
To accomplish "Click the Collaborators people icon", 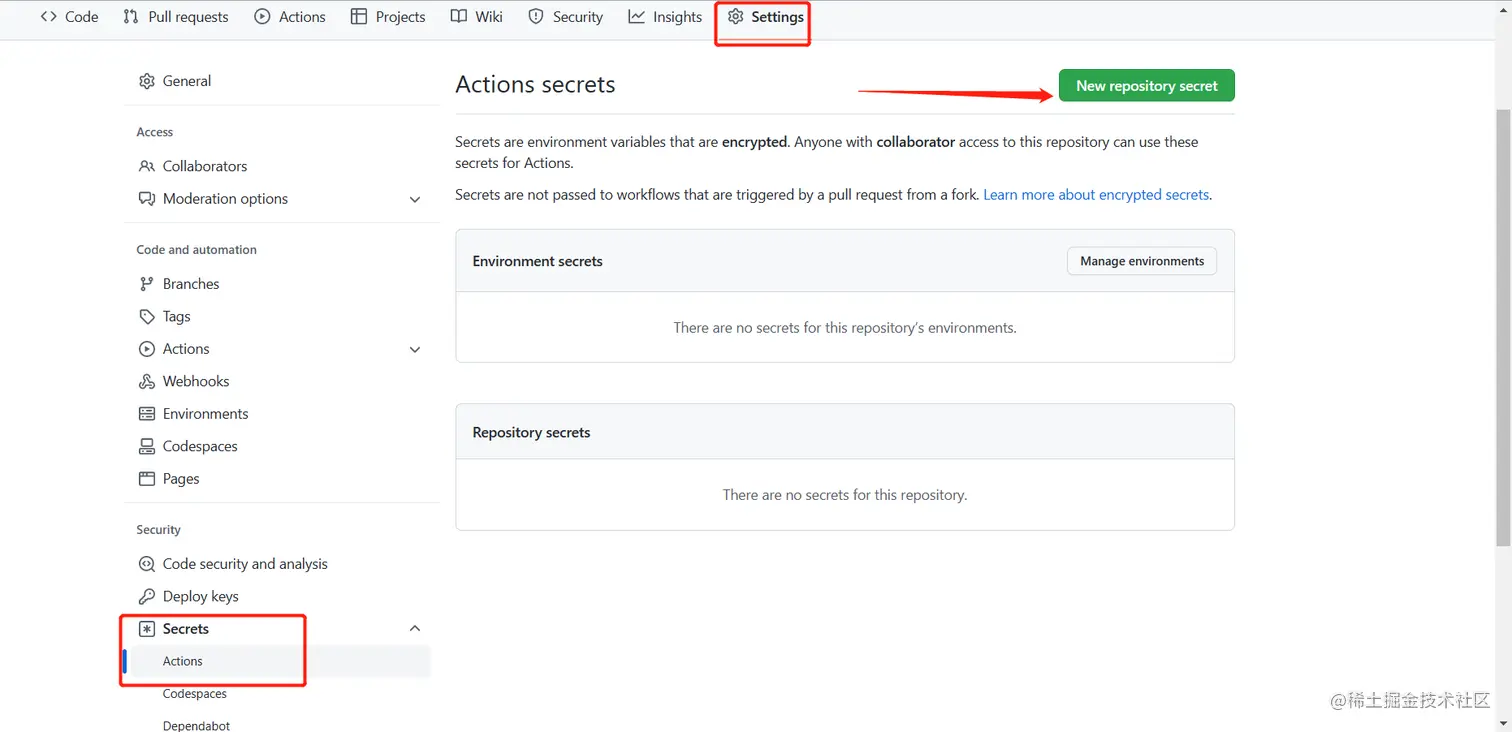I will point(147,166).
